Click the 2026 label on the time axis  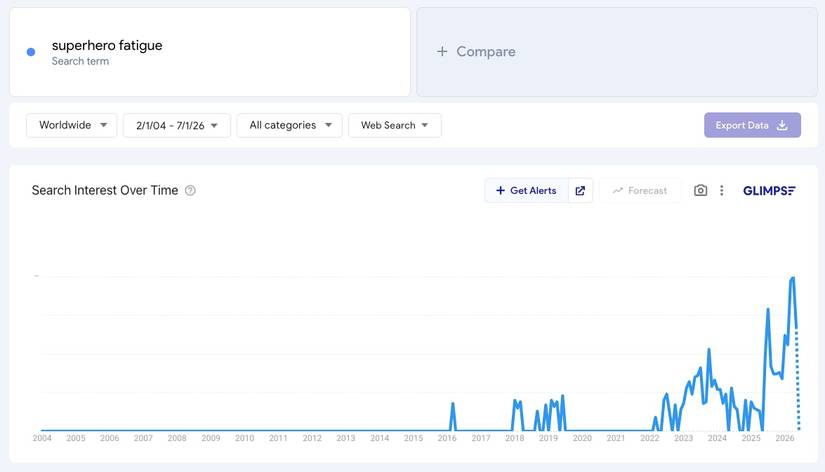tap(784, 438)
